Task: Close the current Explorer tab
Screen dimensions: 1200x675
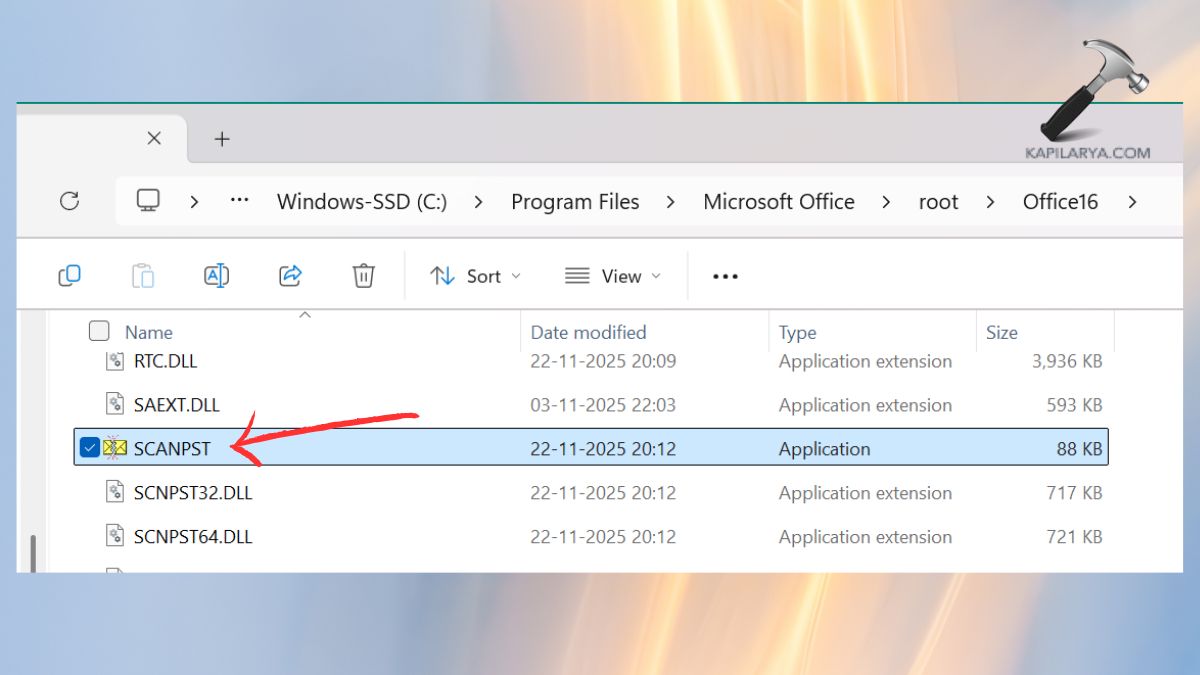Action: point(154,139)
